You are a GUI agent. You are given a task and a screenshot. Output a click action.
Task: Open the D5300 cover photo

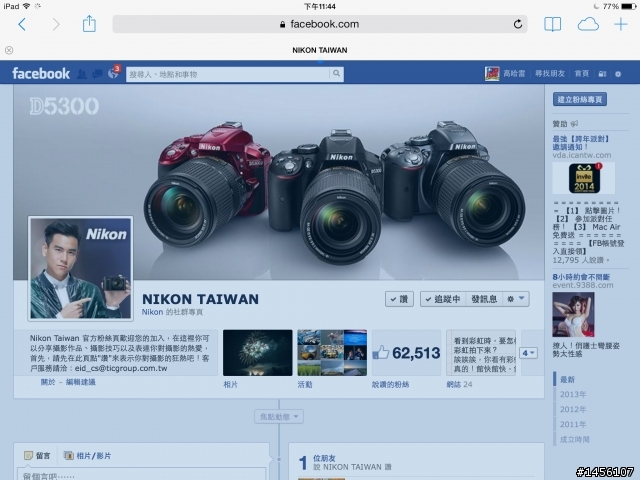click(278, 182)
